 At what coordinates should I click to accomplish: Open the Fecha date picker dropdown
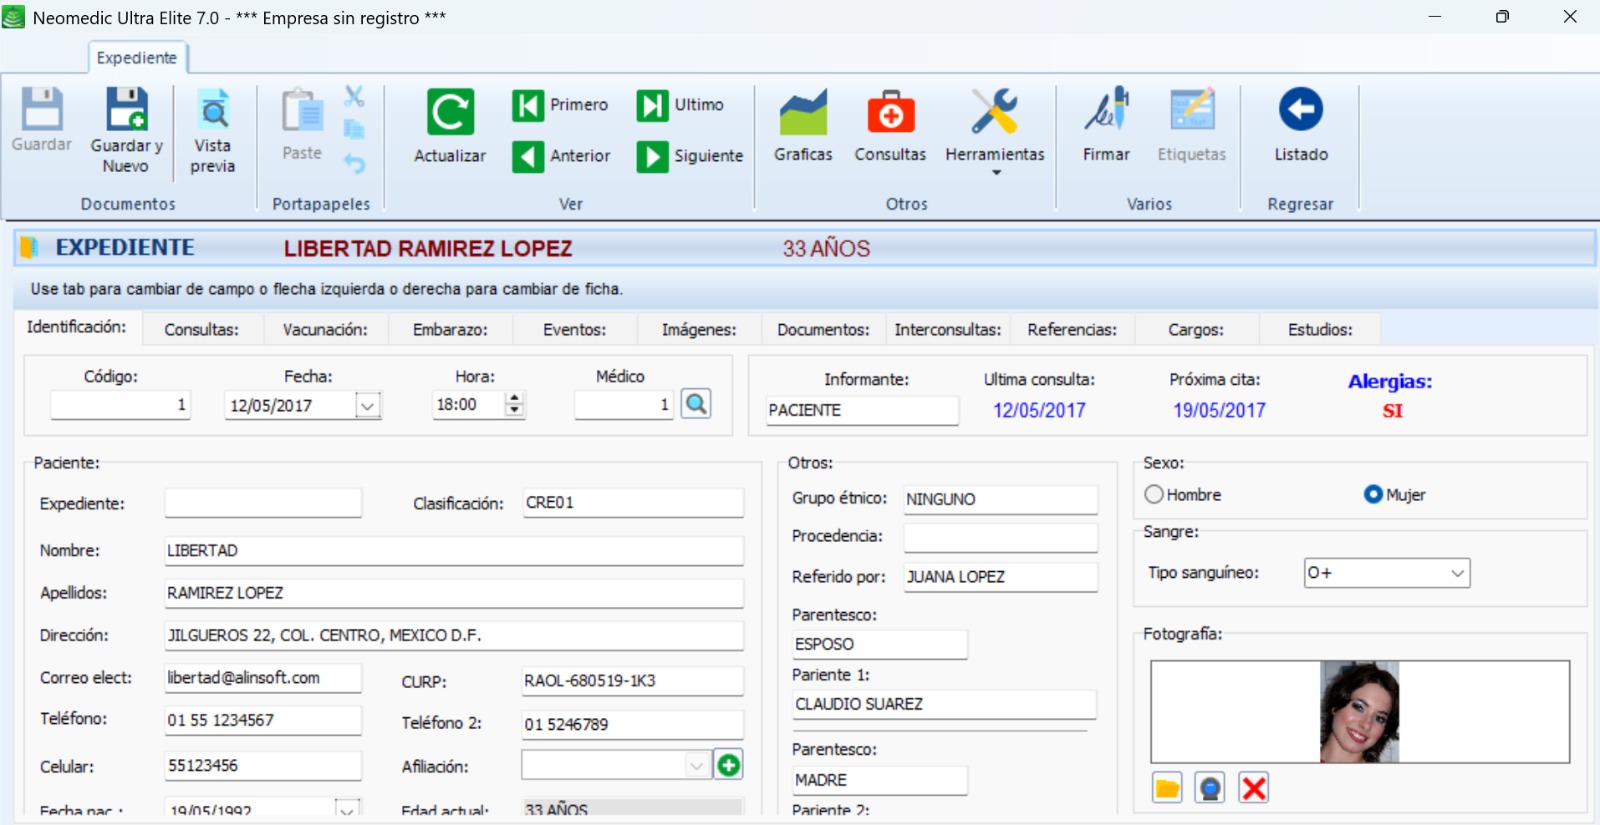pyautogui.click(x=367, y=406)
